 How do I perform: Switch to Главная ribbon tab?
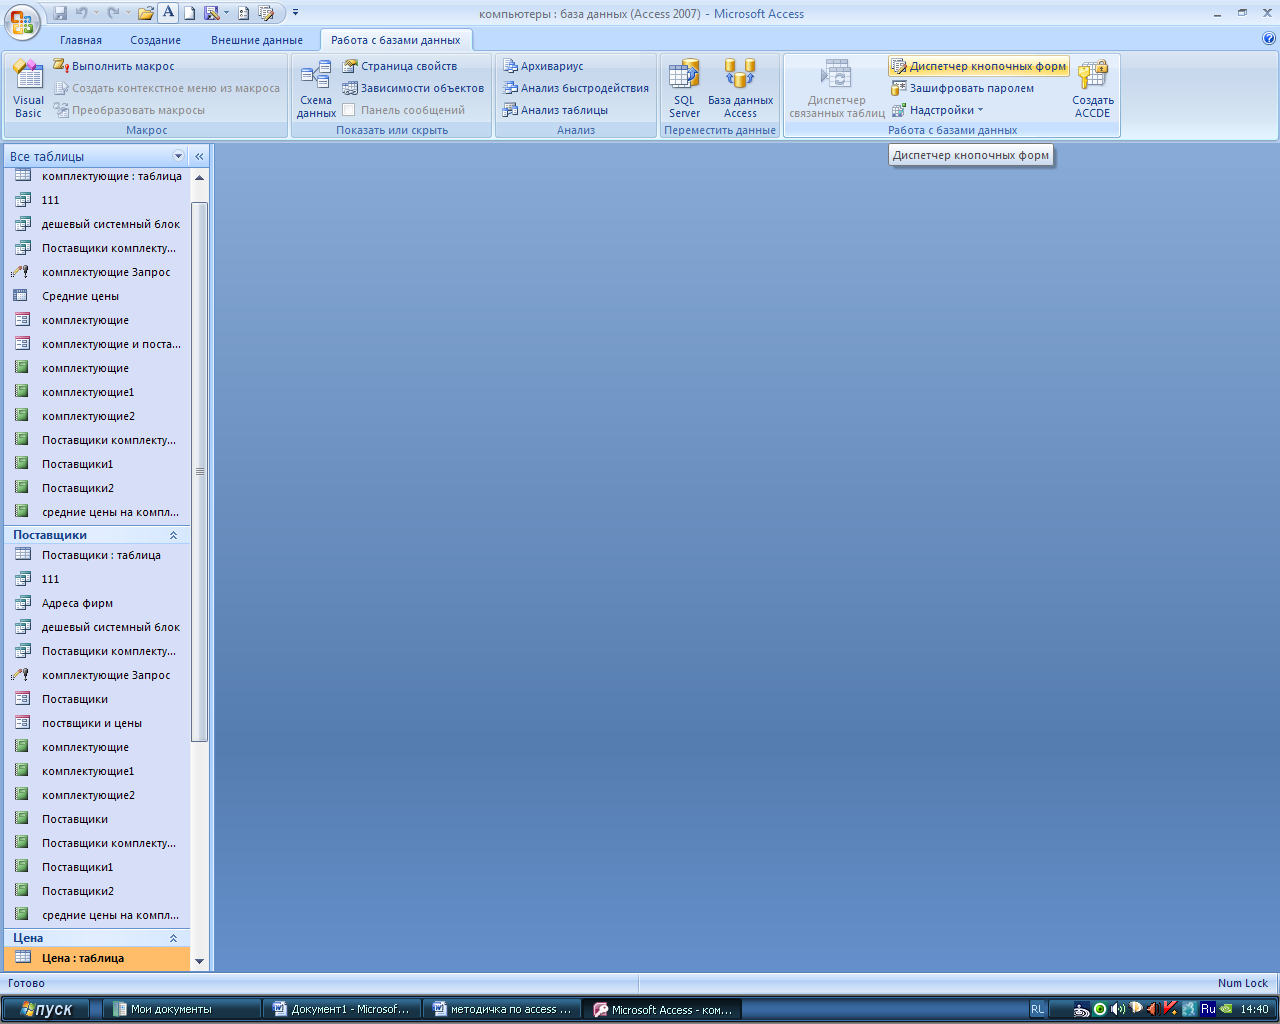[x=81, y=40]
